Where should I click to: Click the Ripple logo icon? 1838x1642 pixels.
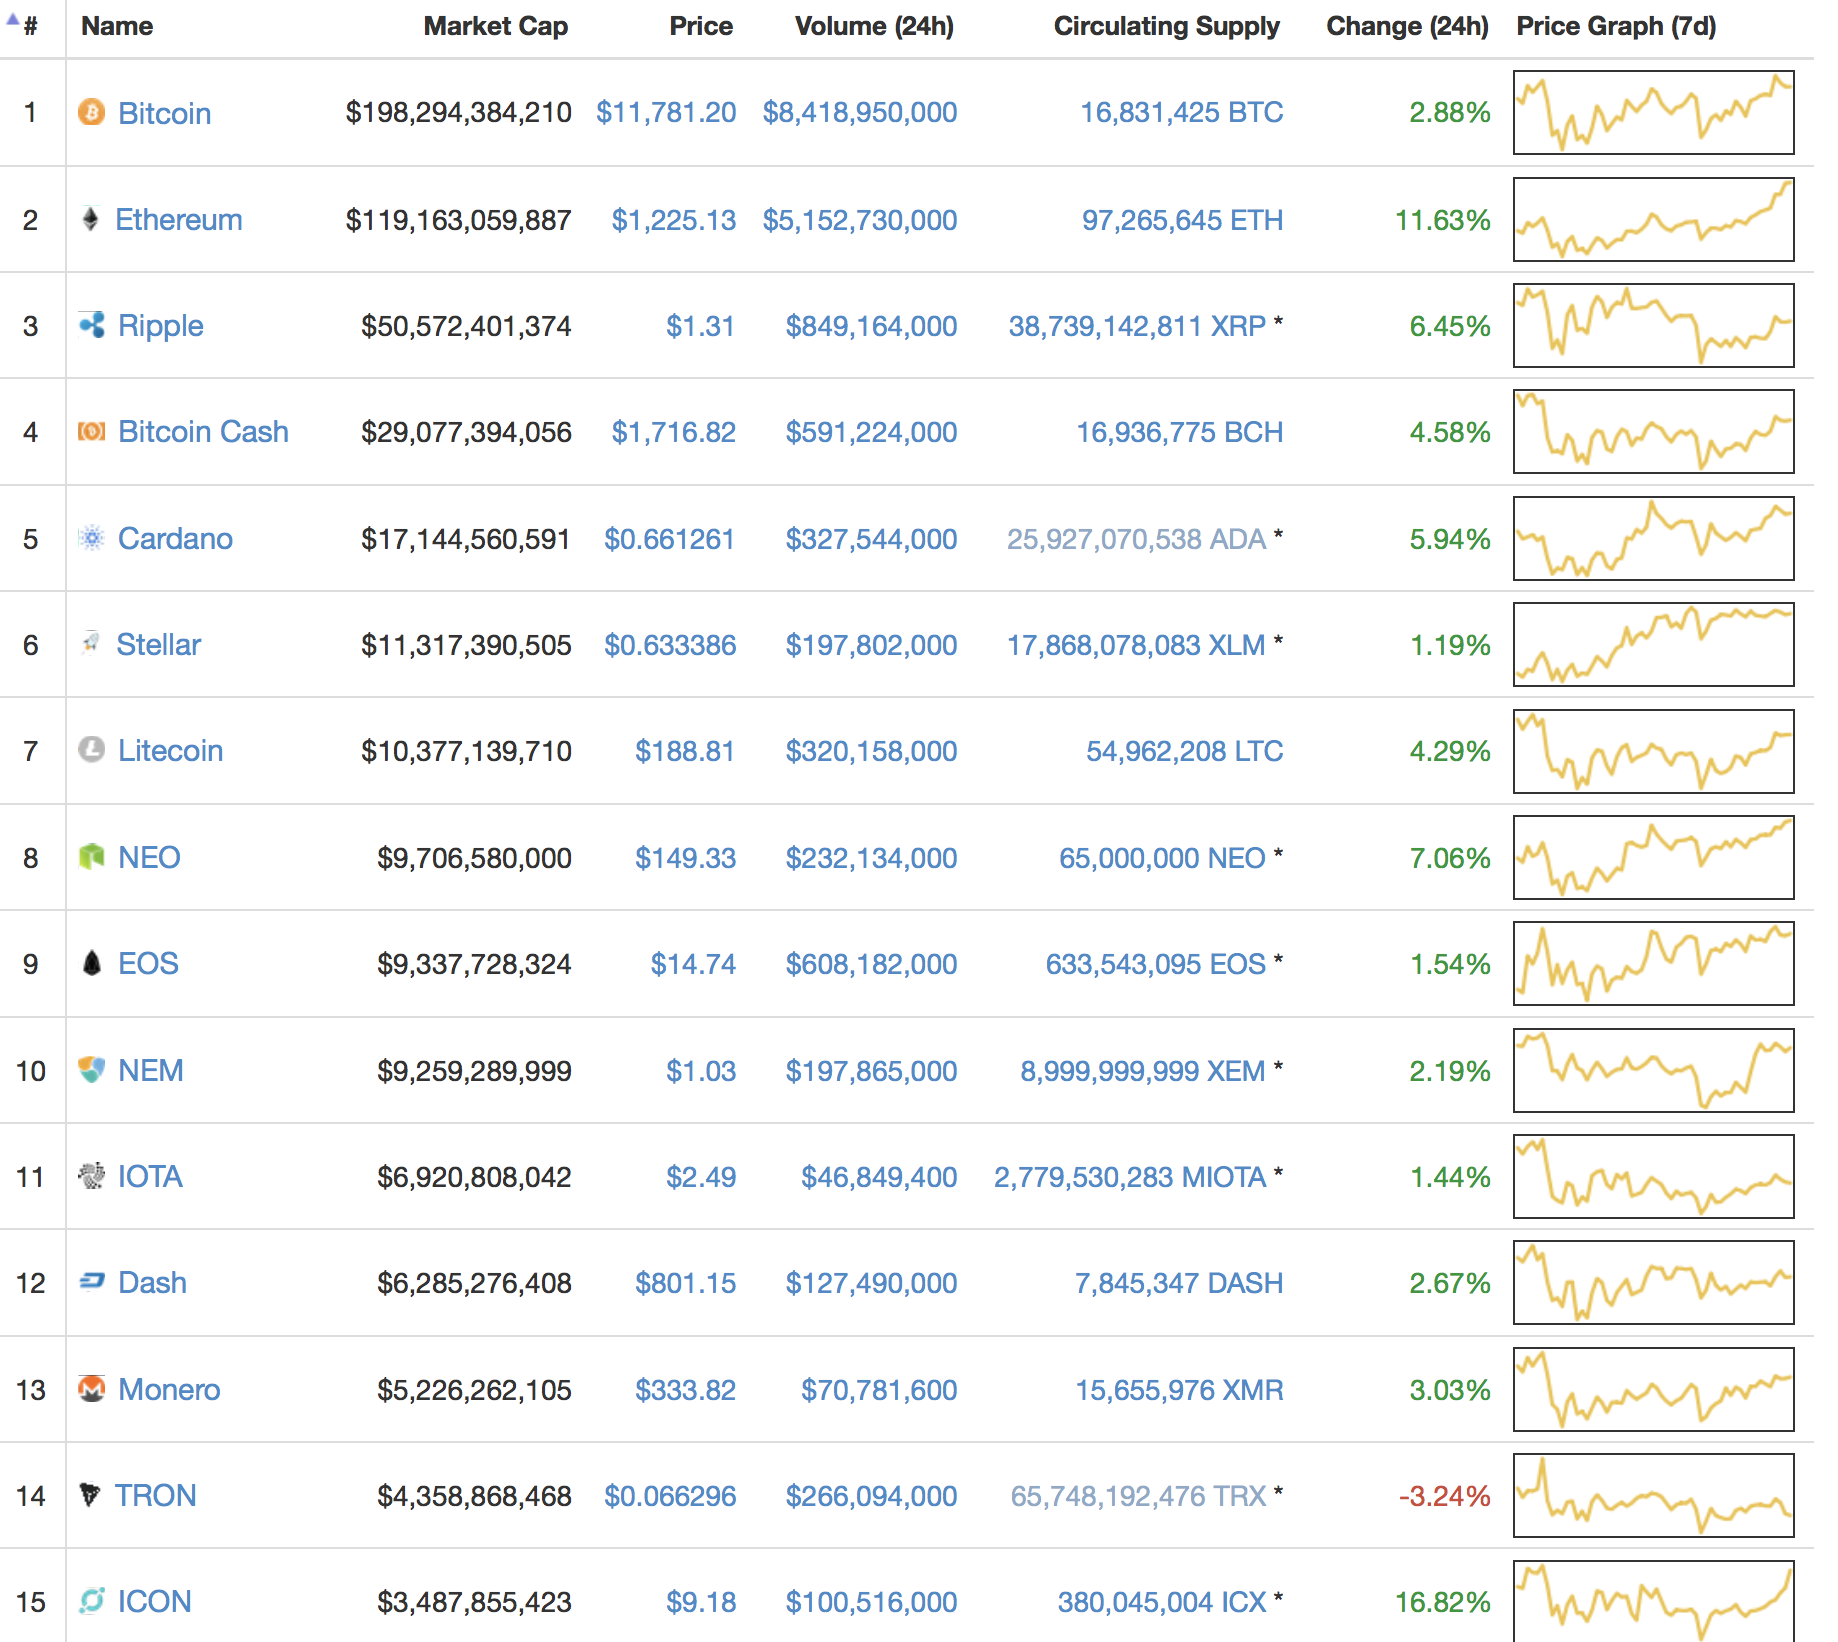(x=91, y=325)
